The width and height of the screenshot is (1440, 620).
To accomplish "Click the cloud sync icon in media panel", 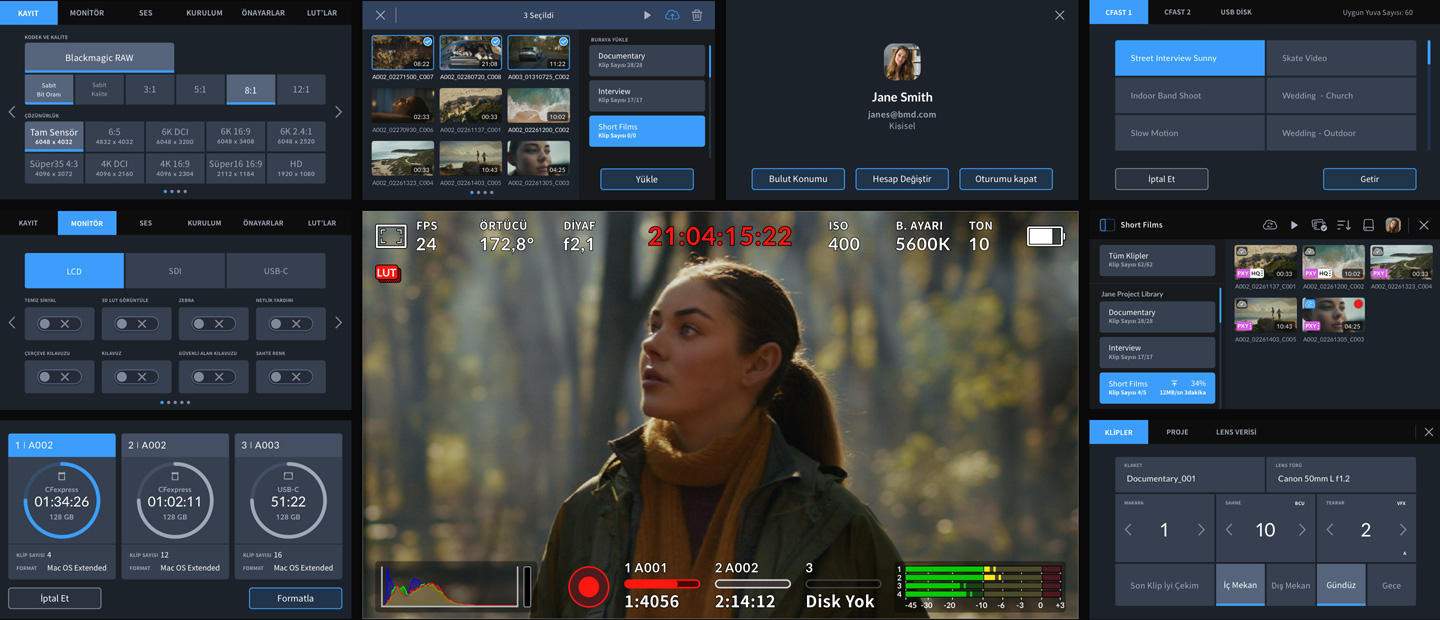I will pos(1270,225).
